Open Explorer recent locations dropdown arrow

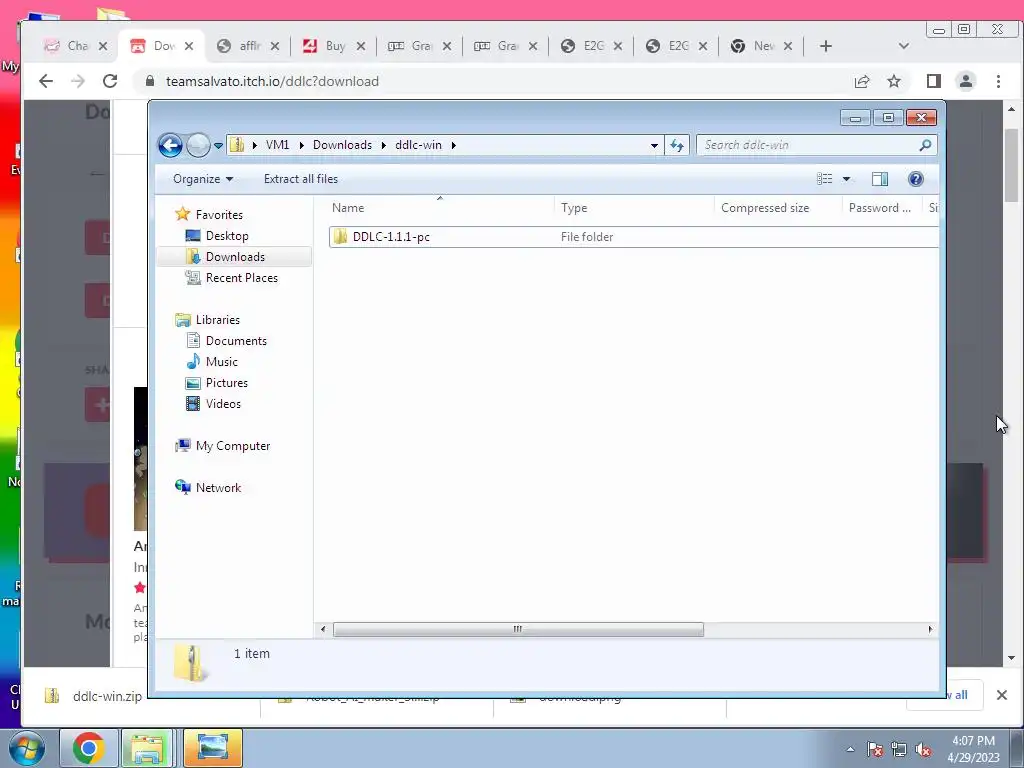click(218, 145)
